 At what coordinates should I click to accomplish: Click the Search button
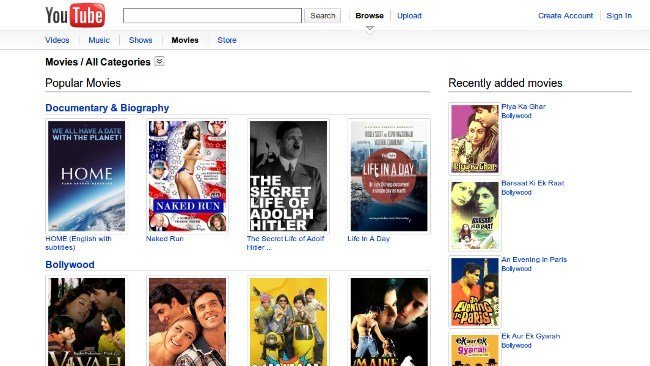click(x=323, y=16)
